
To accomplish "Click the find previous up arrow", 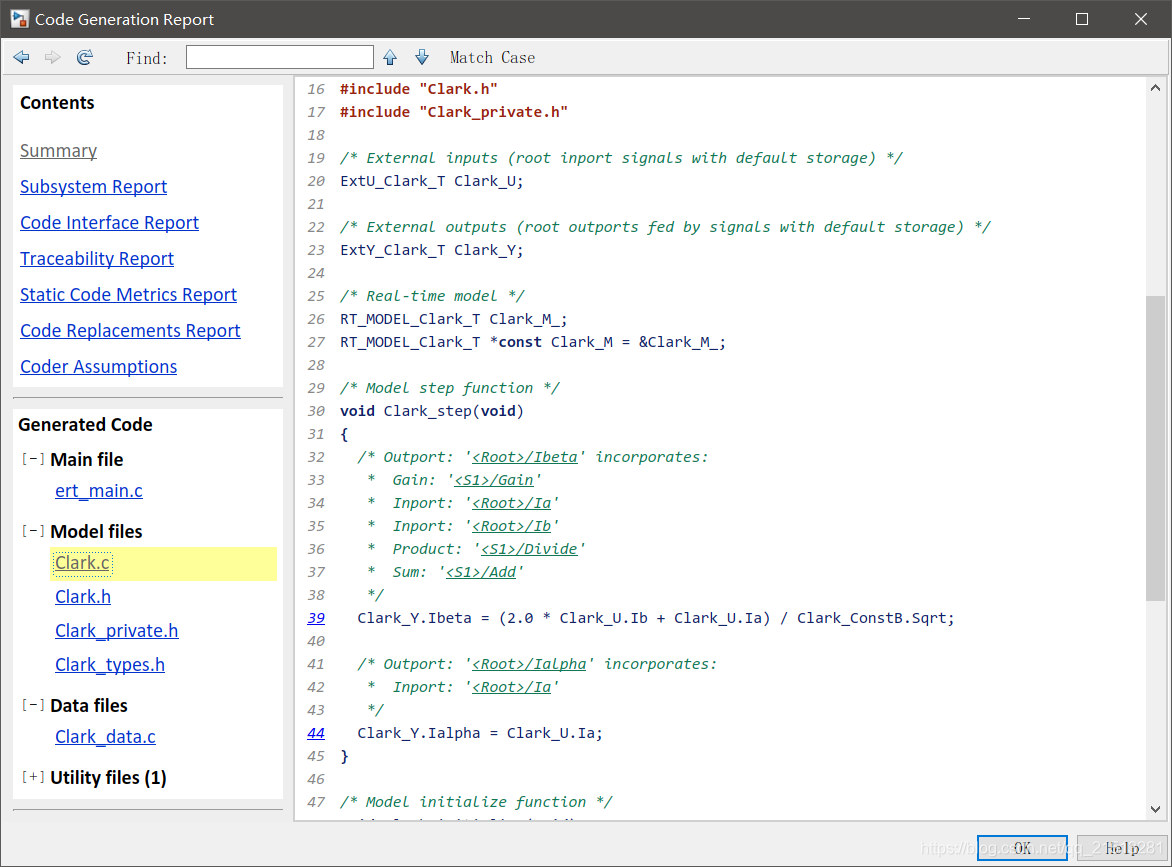I will (x=390, y=57).
